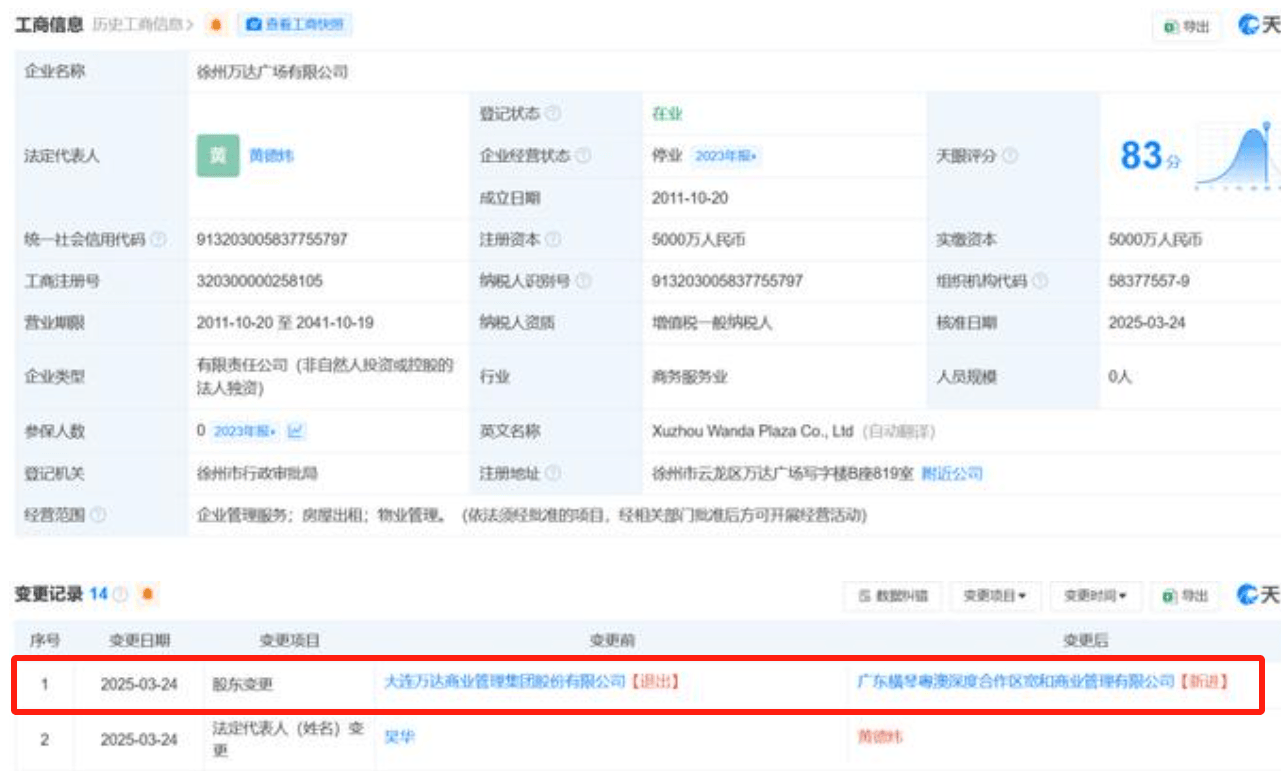Click the green 黄 avatar of legal representative
1281x771 pixels.
tap(218, 156)
